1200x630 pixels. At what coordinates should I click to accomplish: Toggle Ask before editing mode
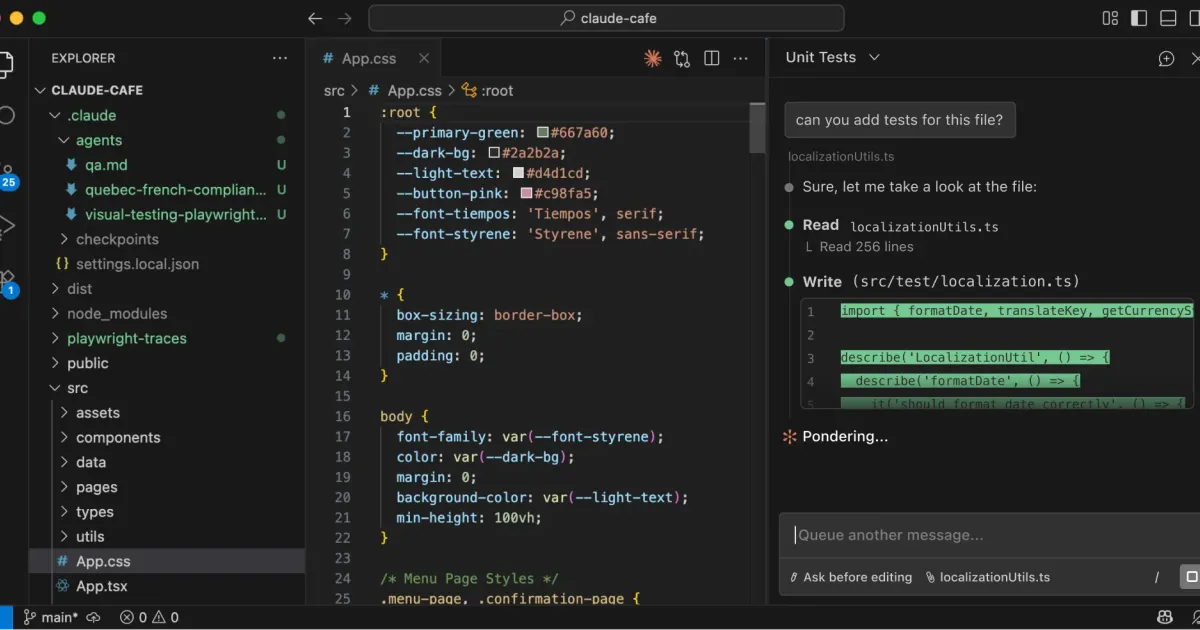tap(851, 577)
